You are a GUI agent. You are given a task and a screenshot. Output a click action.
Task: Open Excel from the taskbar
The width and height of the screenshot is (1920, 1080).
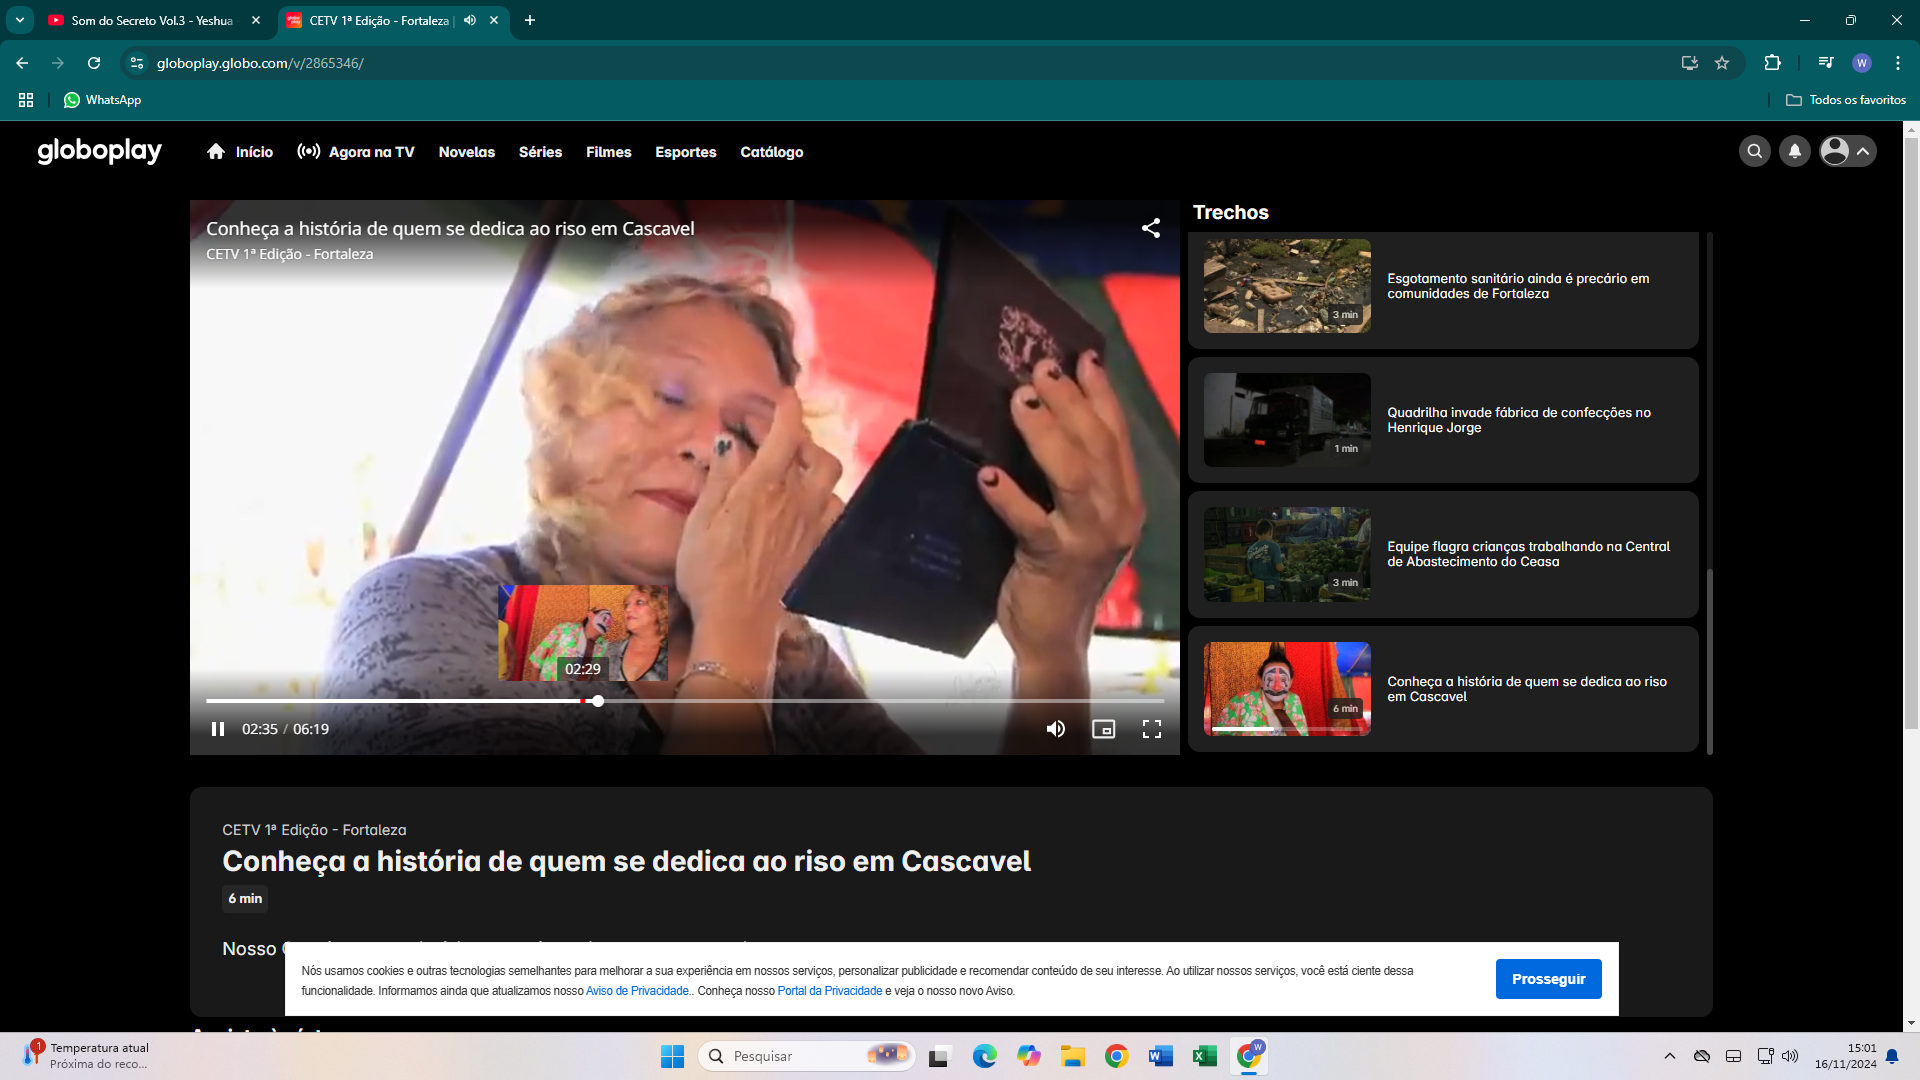[1204, 1056]
